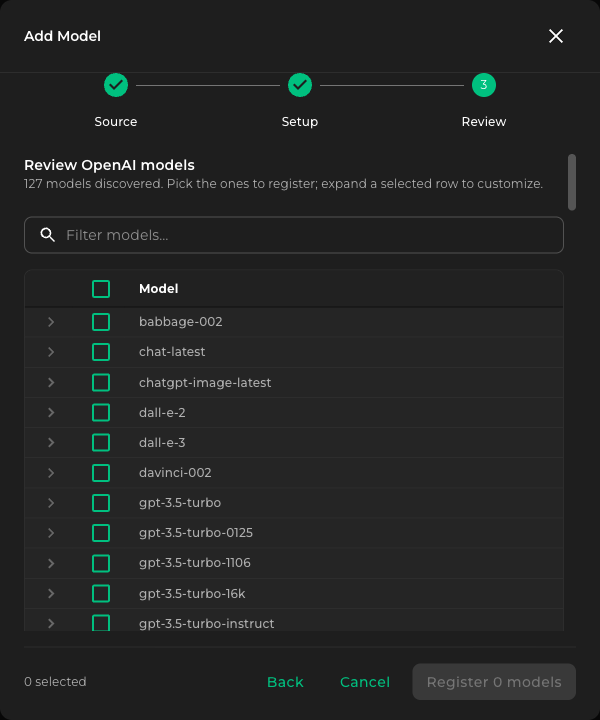The width and height of the screenshot is (600, 720).
Task: Expand the davinci-002 row
Action: [51, 472]
